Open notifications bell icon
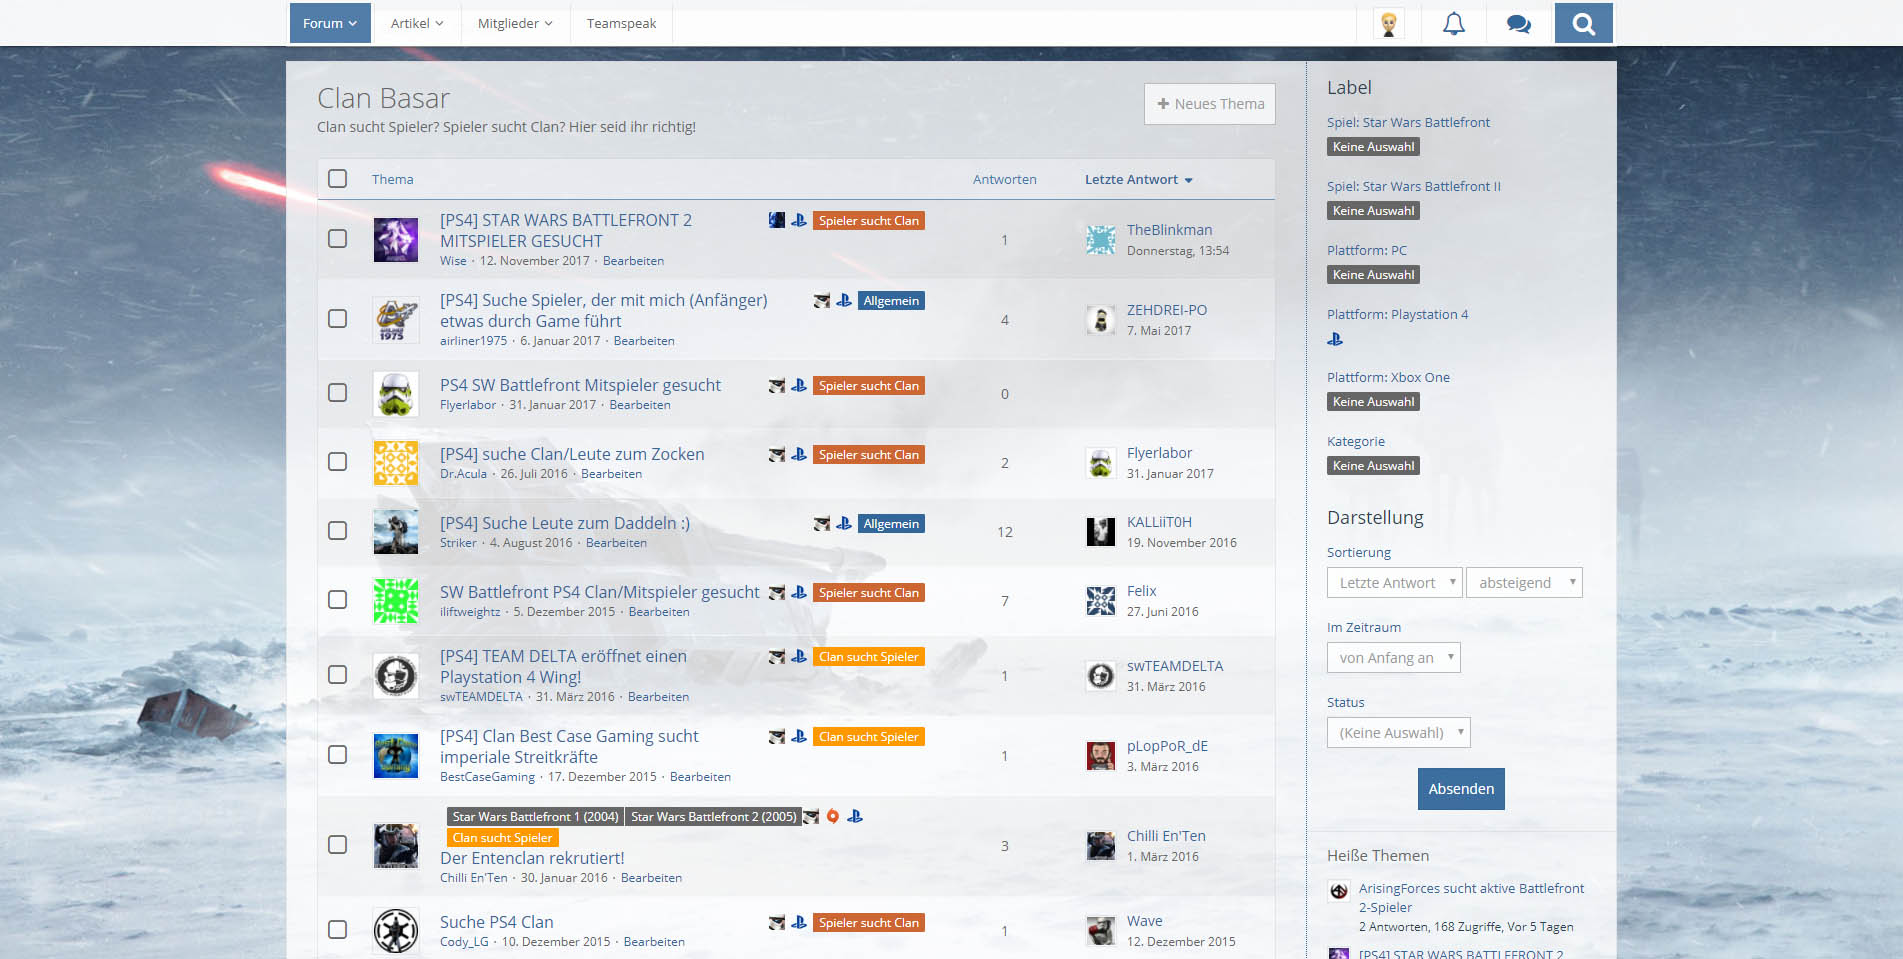Screen dimensions: 1903x959 1453,23
